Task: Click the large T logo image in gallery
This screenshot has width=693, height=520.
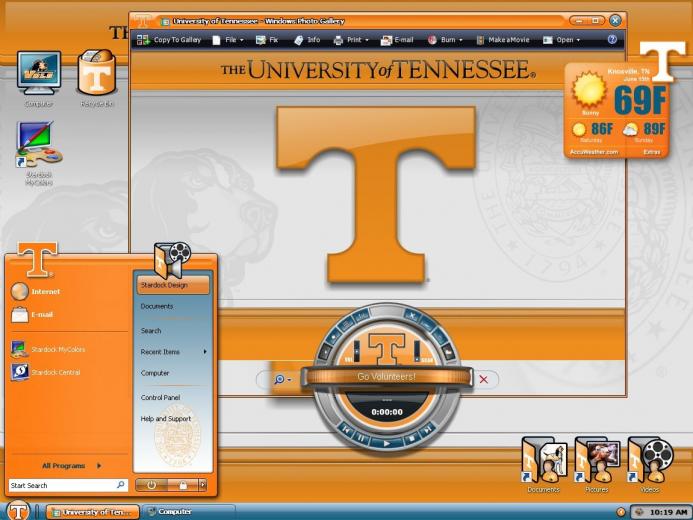Action: (376, 194)
